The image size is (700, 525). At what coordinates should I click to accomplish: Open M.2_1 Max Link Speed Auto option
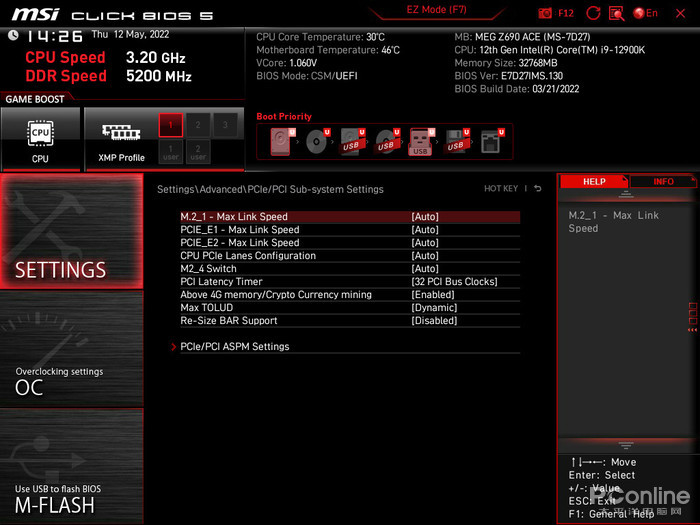(x=425, y=217)
